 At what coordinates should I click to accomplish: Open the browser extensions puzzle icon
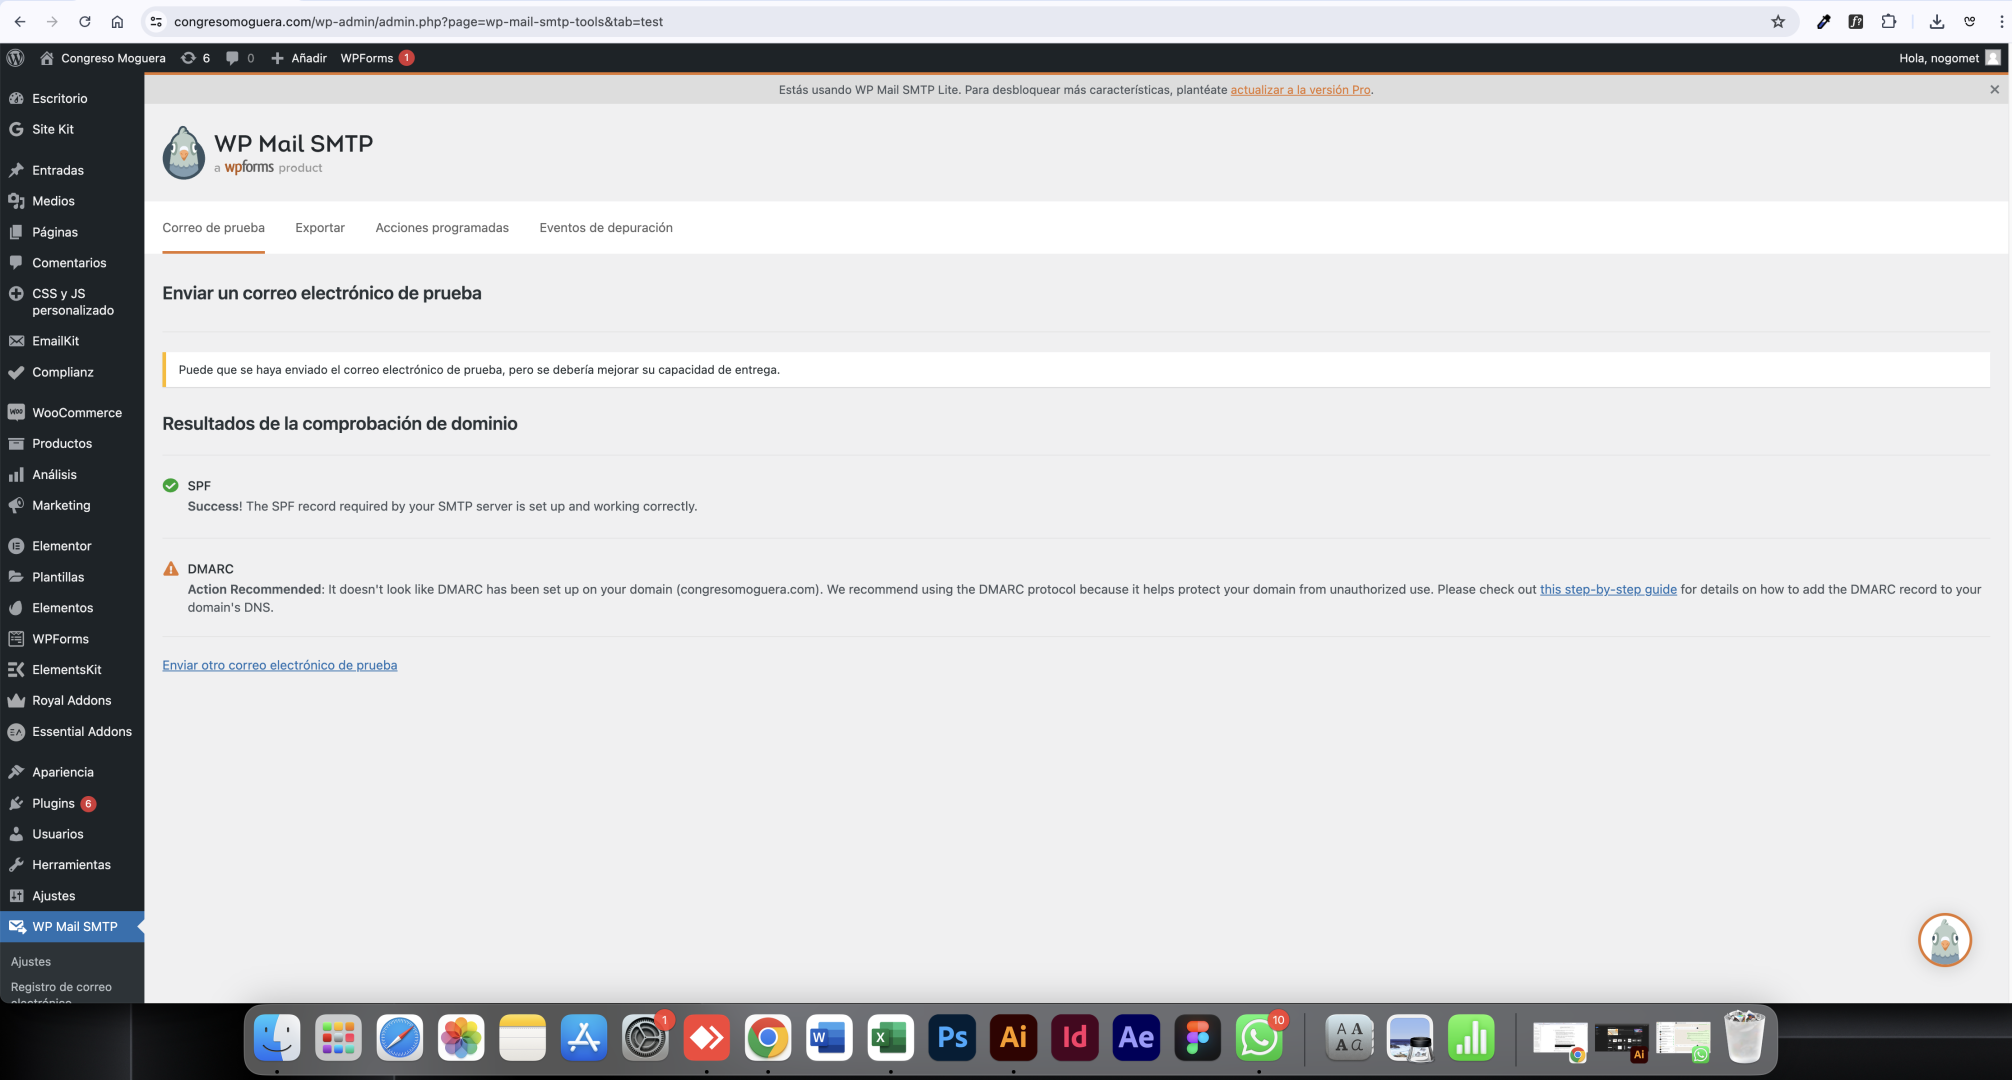[x=1888, y=21]
